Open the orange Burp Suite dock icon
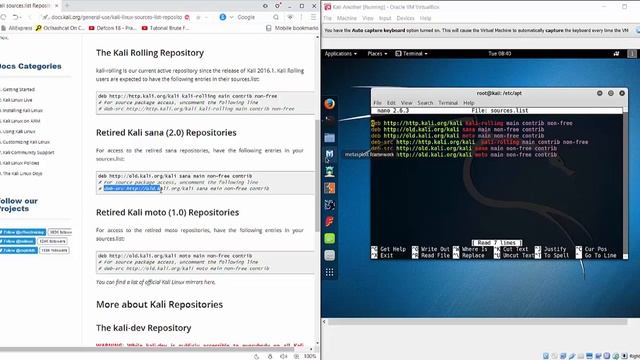This screenshot has height=360, width=640. pos(329,188)
